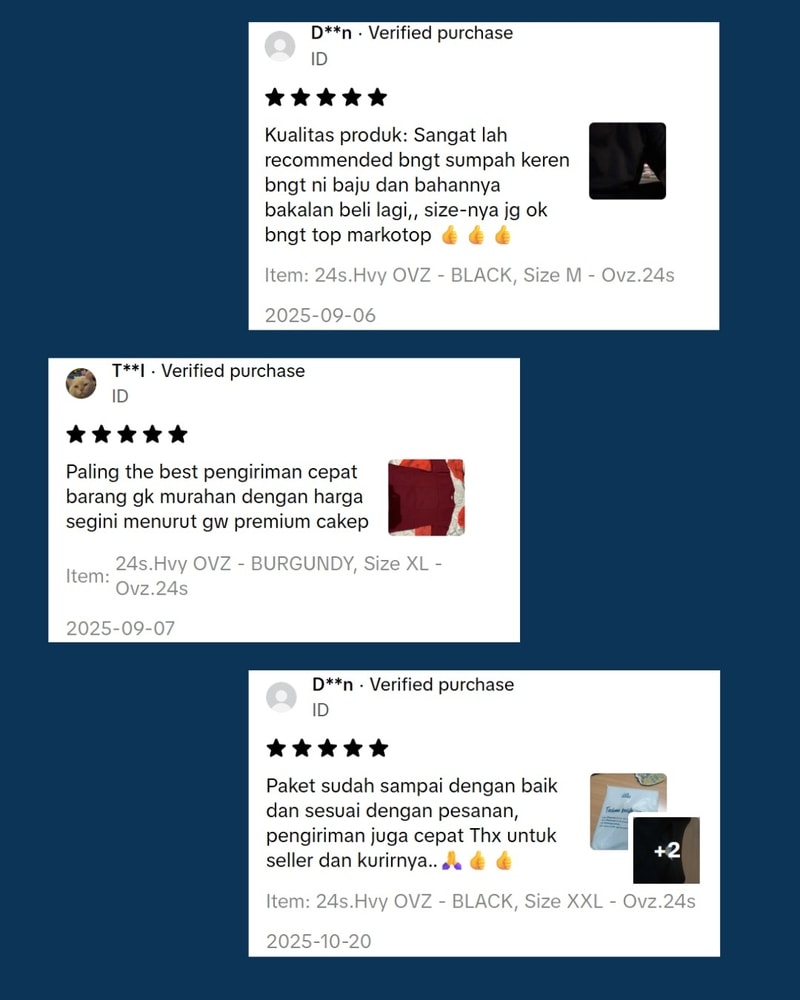Open item 24s.Hvy OVZ - BLACK, Size M
The height and width of the screenshot is (1000, 800).
point(470,276)
